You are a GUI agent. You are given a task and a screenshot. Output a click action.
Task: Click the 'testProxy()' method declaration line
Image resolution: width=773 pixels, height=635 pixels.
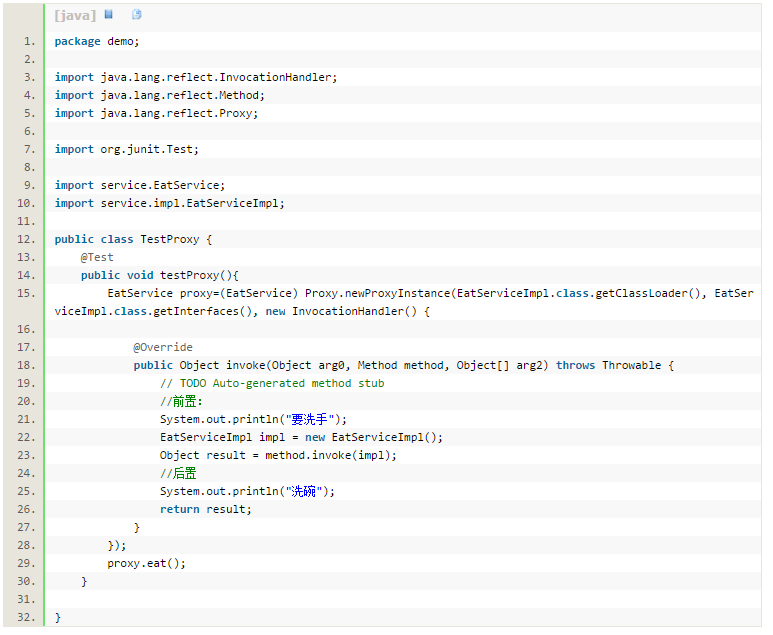pyautogui.click(x=160, y=276)
